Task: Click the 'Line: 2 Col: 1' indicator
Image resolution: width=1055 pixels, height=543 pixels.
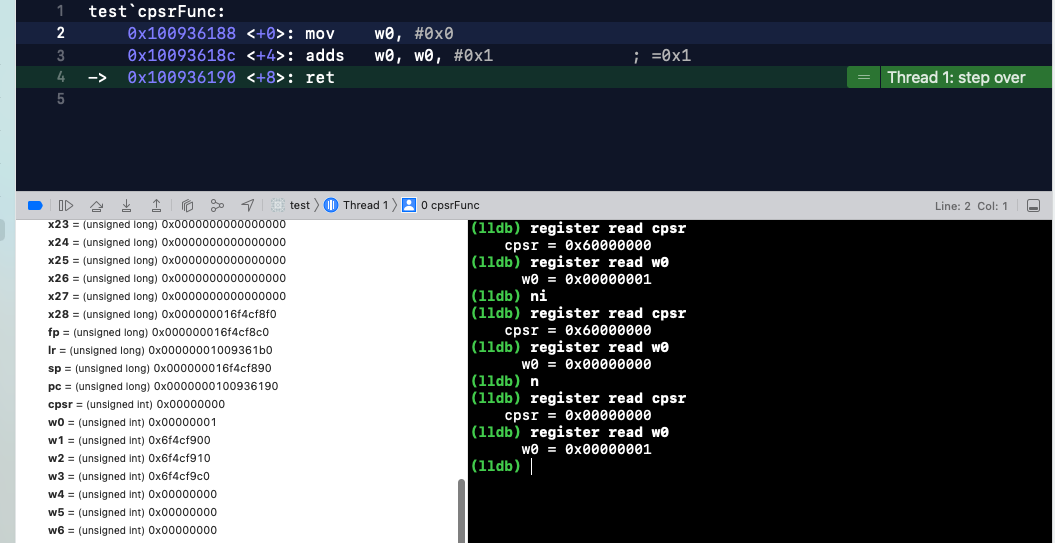Action: pos(971,205)
